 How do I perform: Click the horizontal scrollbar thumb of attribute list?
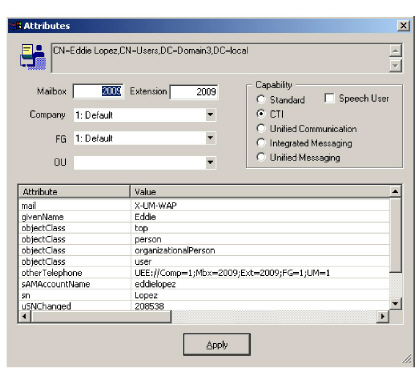click(x=101, y=316)
